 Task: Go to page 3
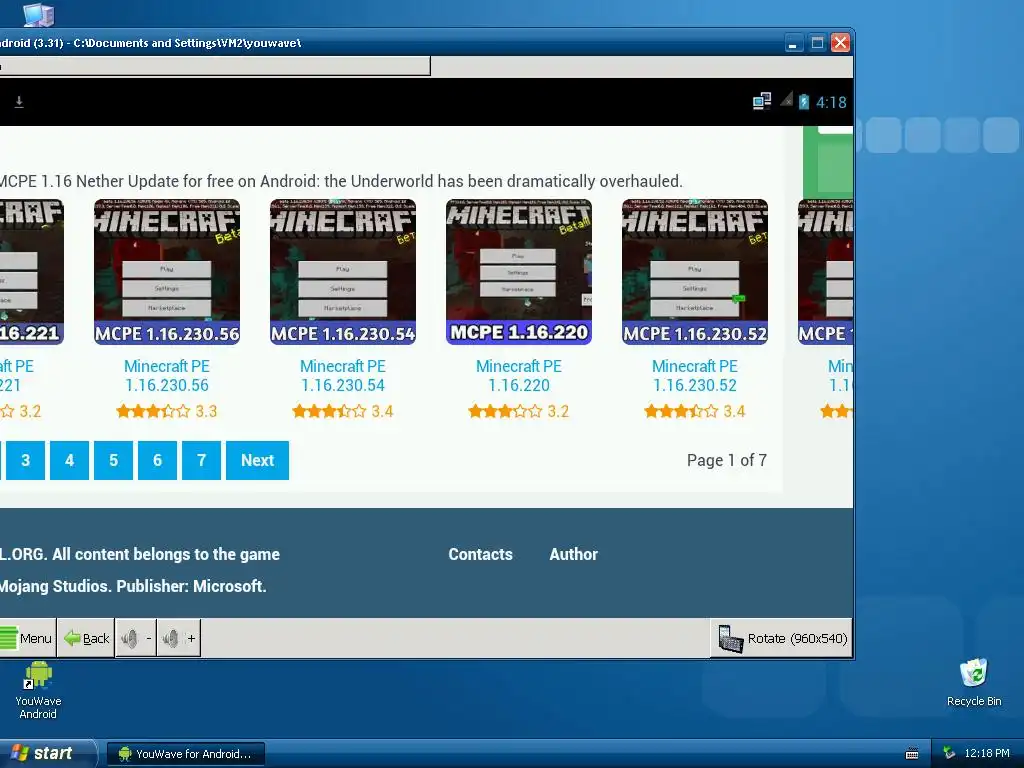[25, 460]
